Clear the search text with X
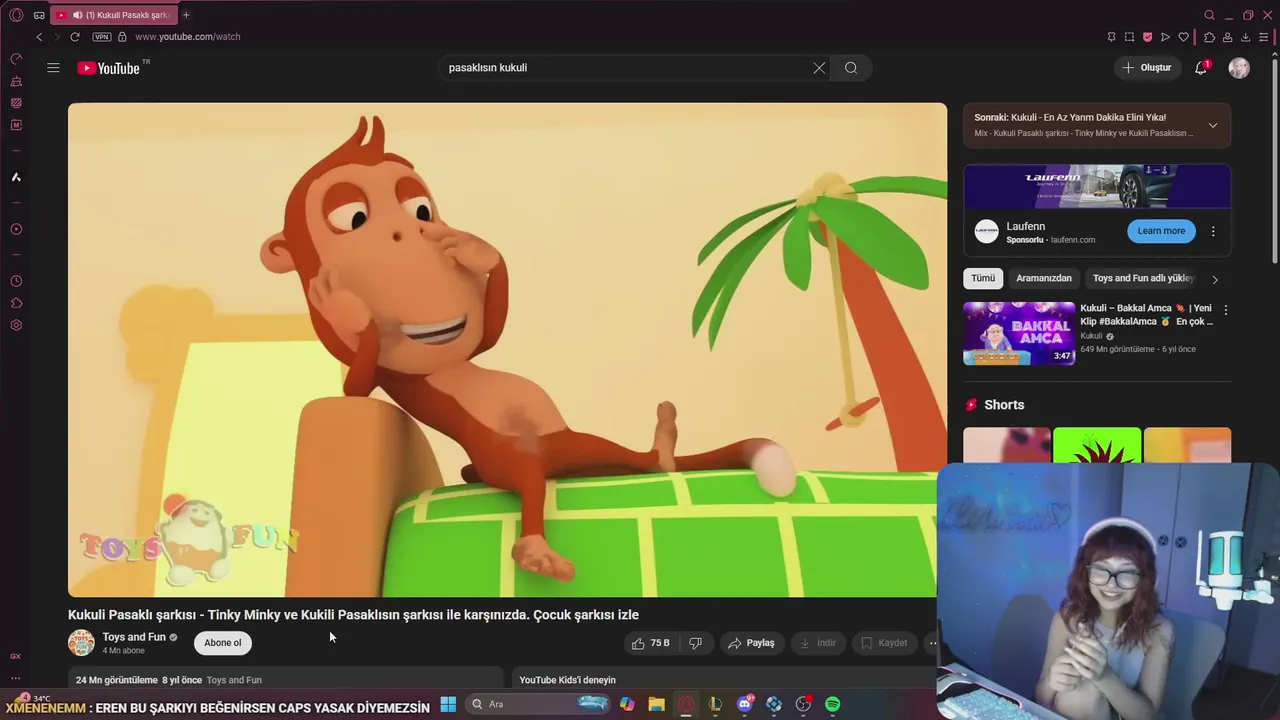Image resolution: width=1280 pixels, height=720 pixels. coord(819,68)
